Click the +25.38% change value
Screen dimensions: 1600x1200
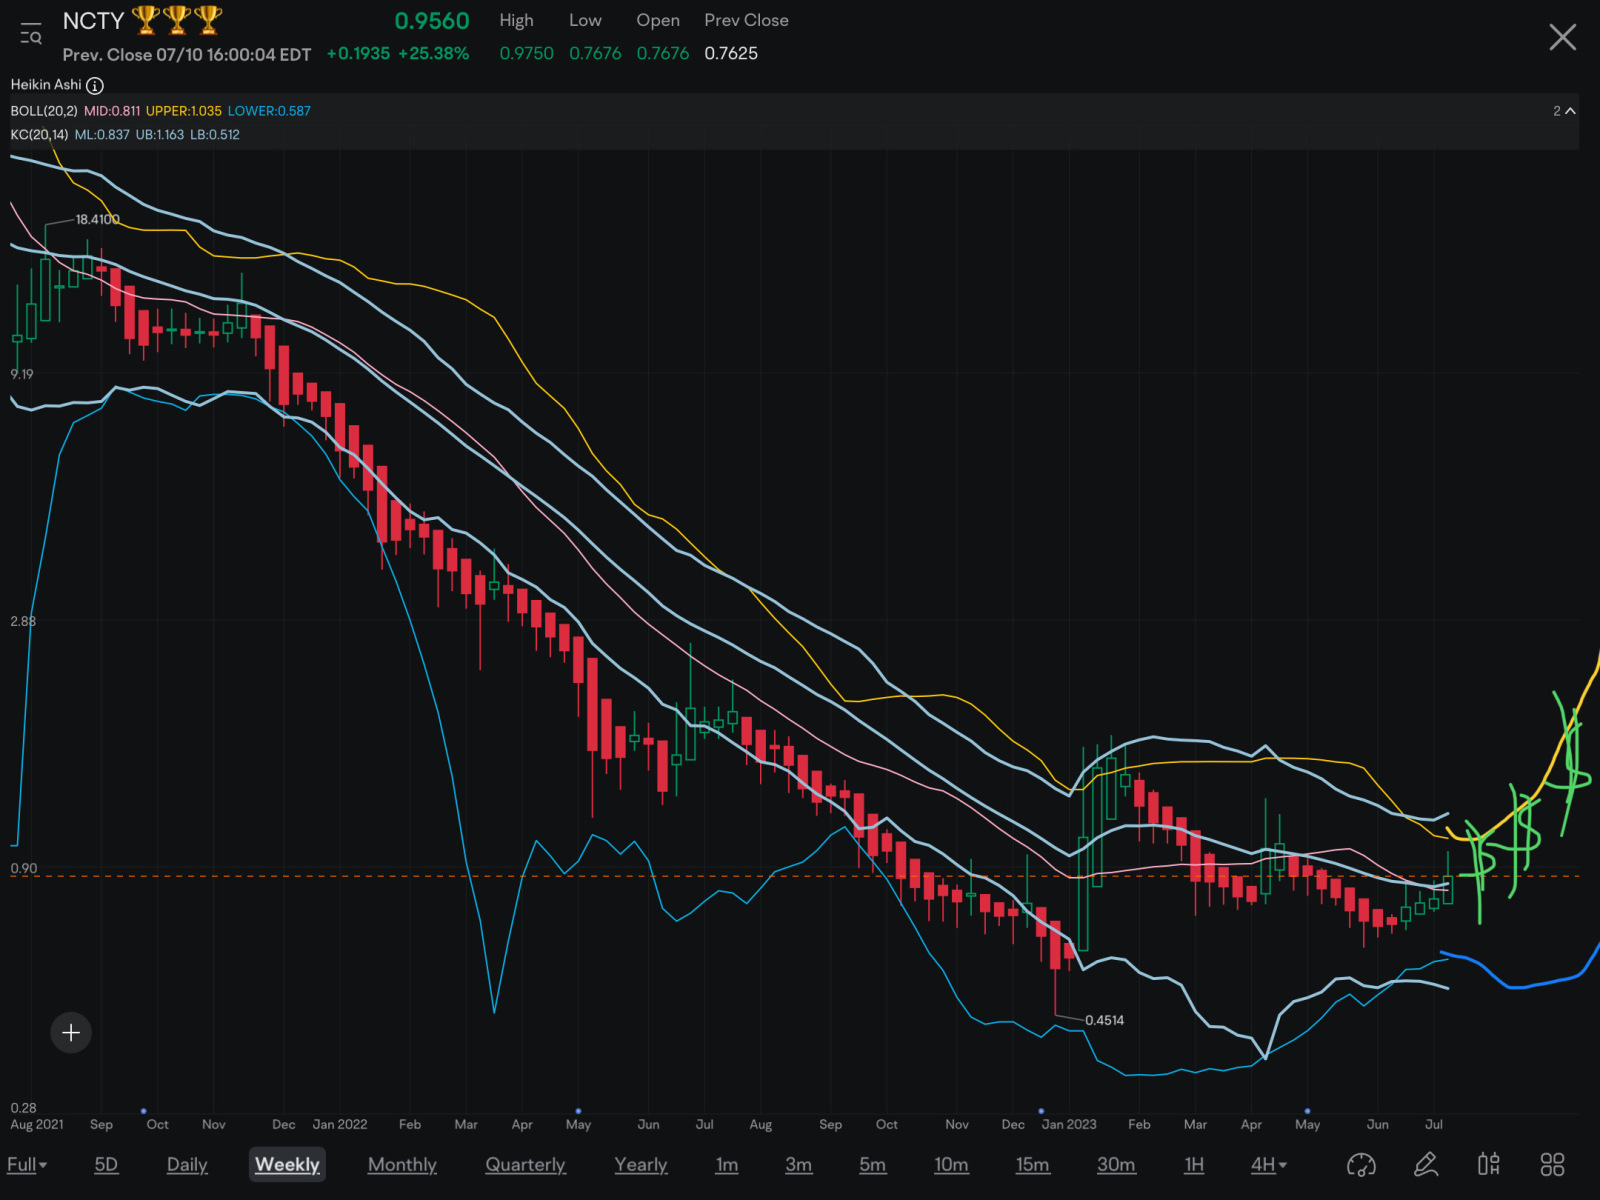coord(433,54)
